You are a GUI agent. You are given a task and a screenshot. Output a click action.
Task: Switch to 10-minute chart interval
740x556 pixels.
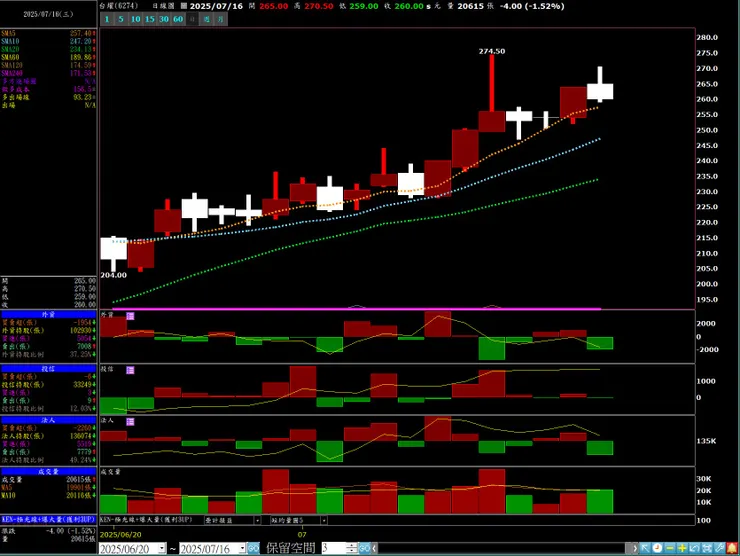(x=135, y=19)
